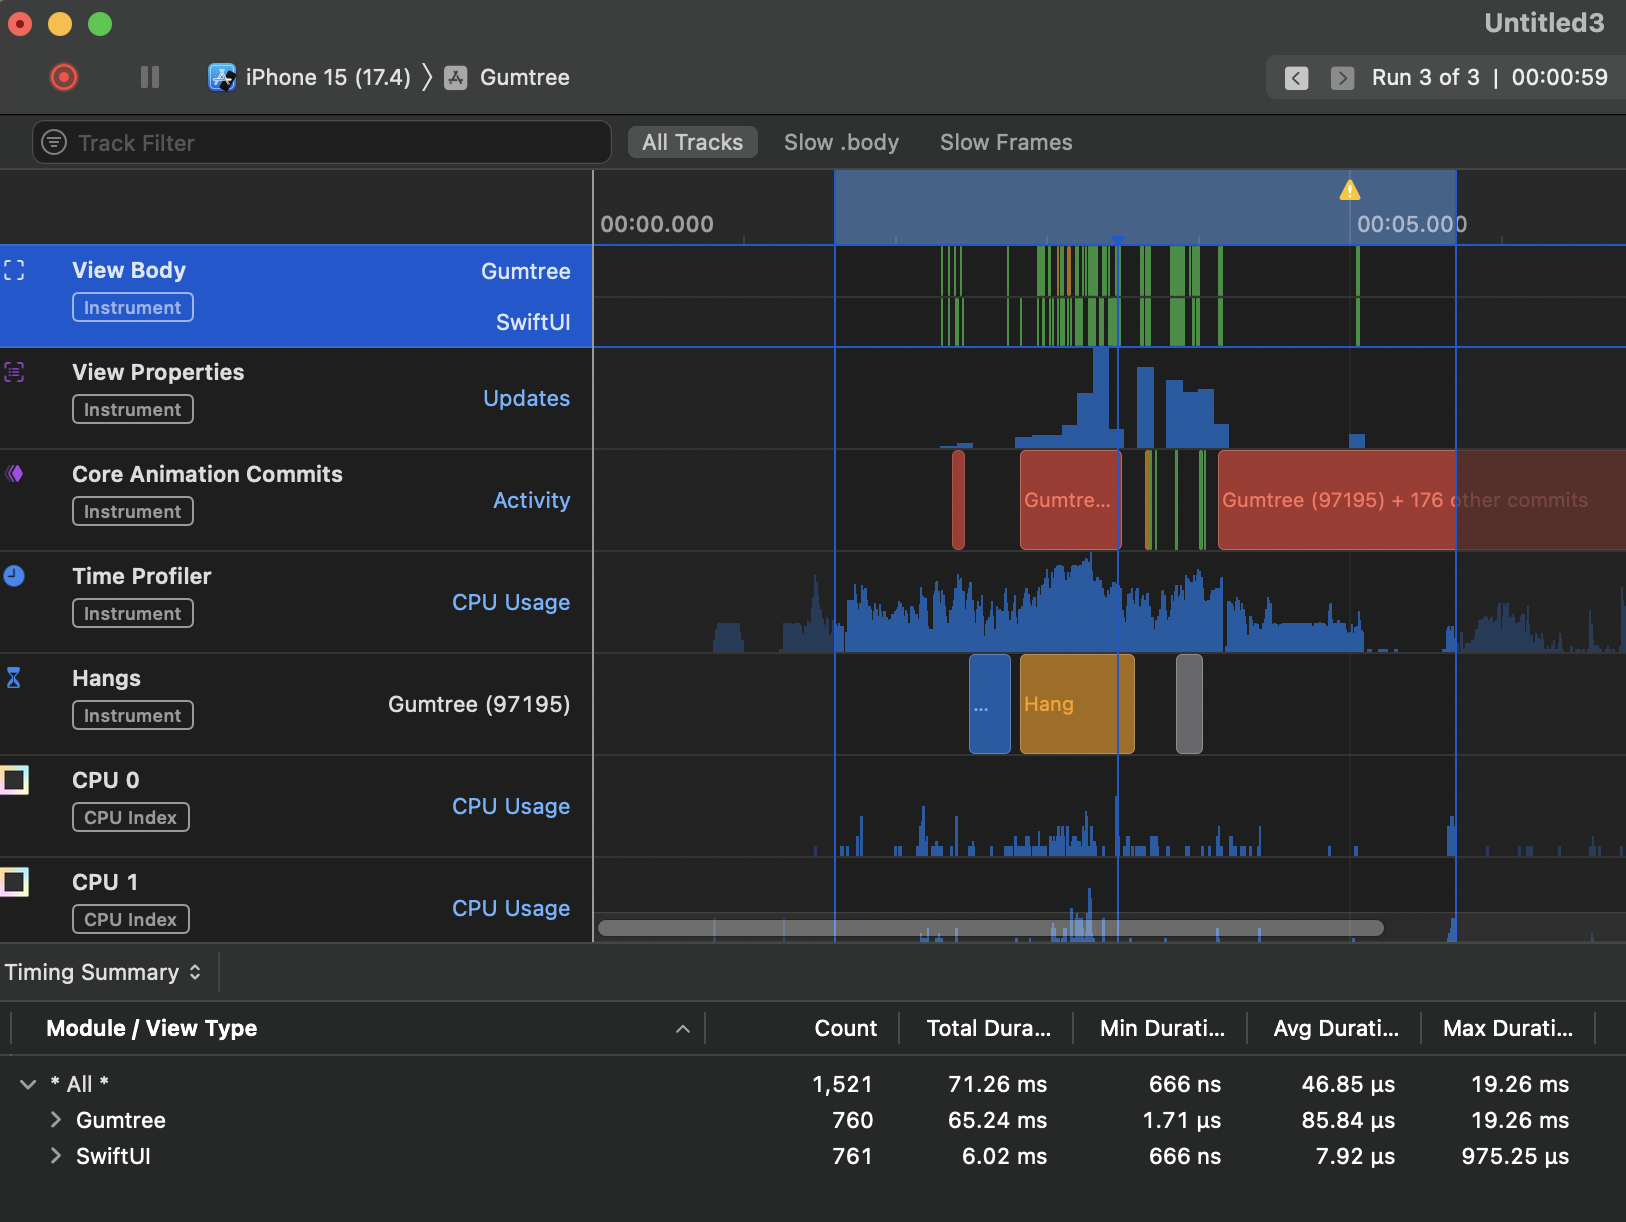Click the yellow window minimize button
The image size is (1626, 1222).
tap(60, 23)
